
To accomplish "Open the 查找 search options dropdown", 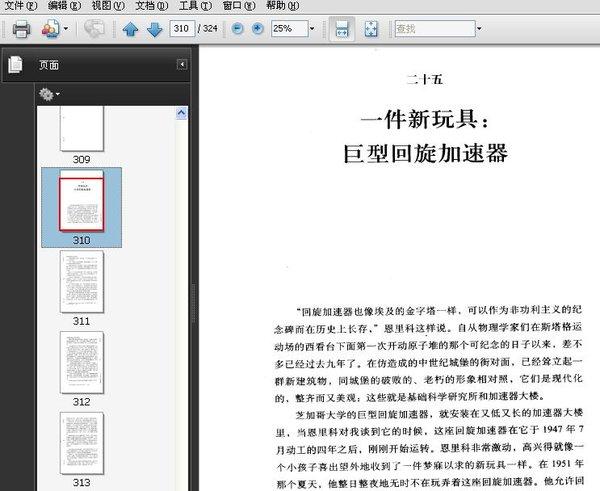I will coord(479,29).
